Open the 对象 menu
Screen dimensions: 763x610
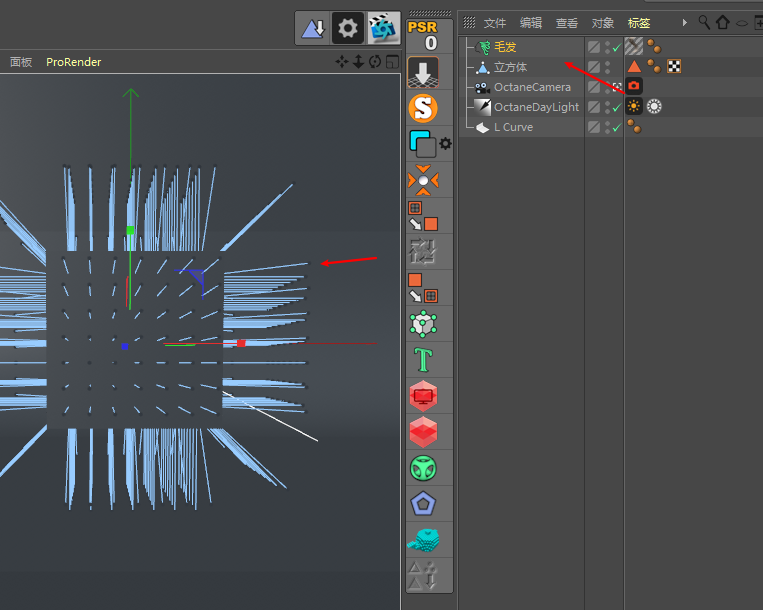tap(603, 23)
